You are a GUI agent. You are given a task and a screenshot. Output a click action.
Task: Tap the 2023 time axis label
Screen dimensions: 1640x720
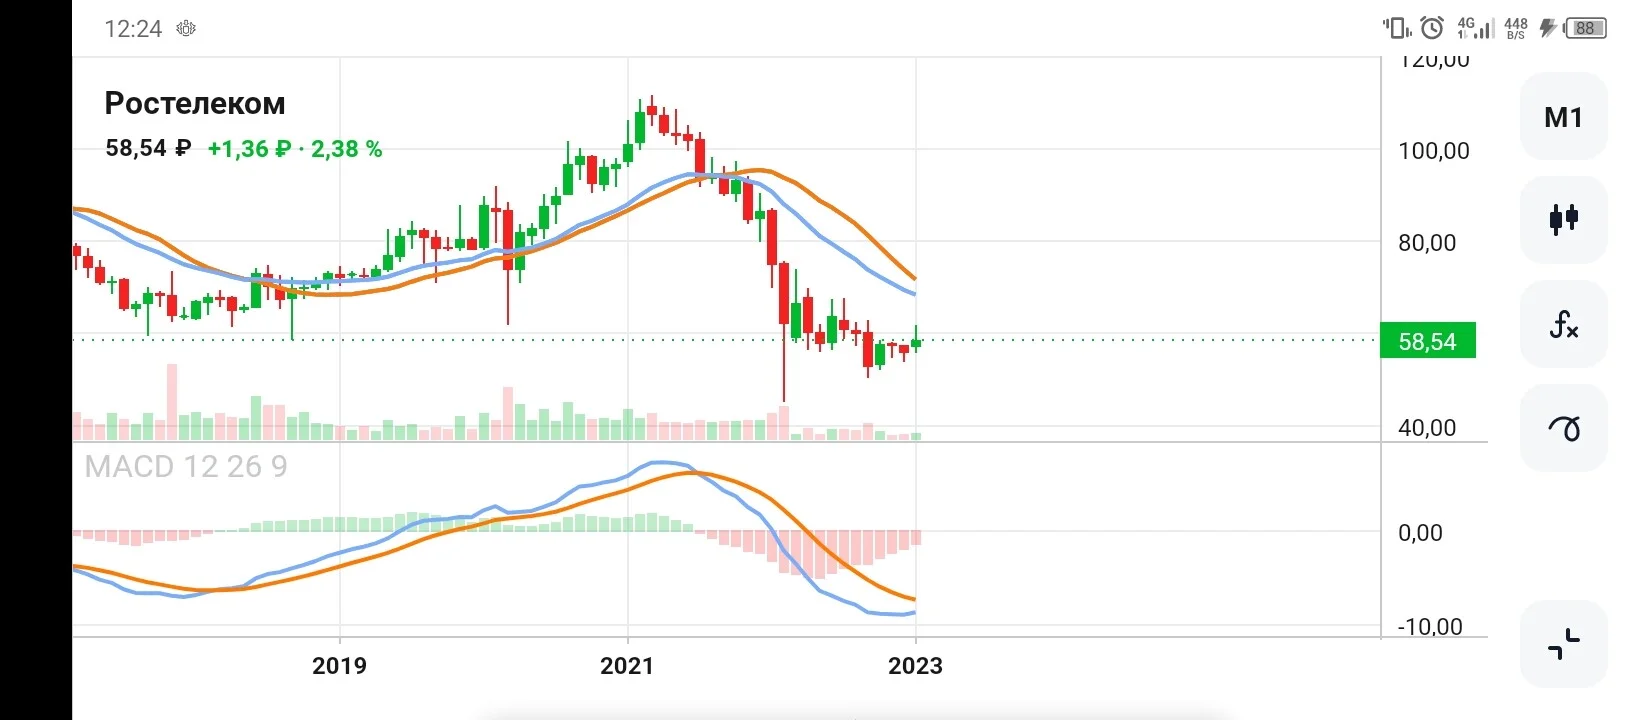coord(915,666)
